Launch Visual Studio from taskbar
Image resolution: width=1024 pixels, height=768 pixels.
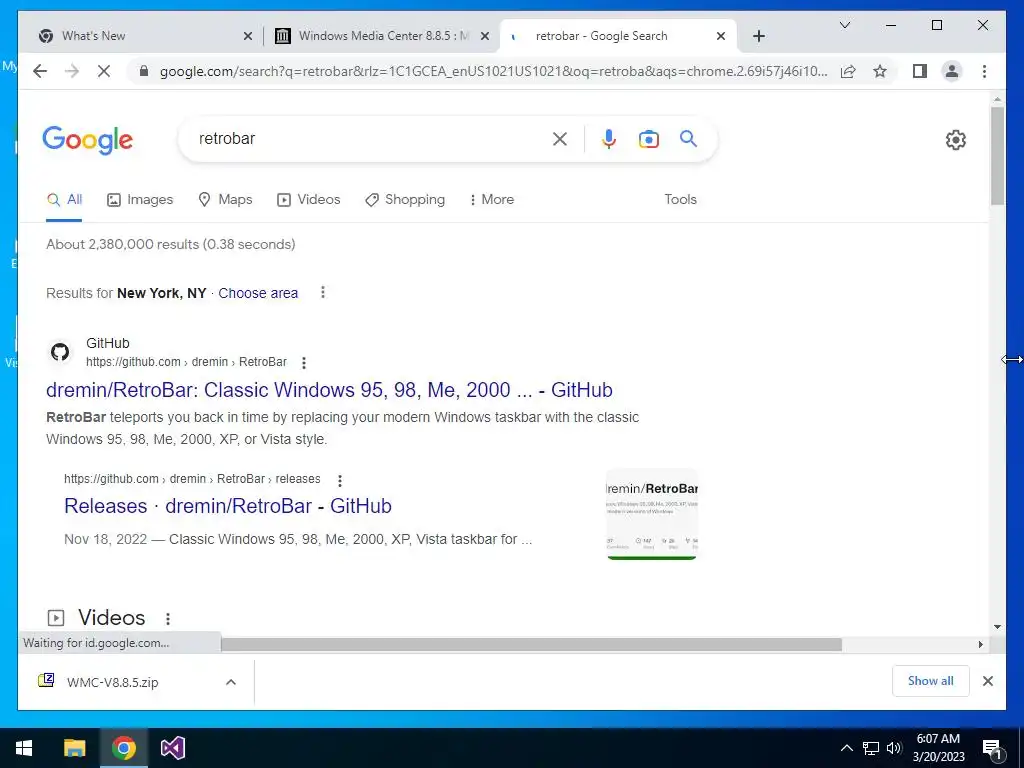173,748
